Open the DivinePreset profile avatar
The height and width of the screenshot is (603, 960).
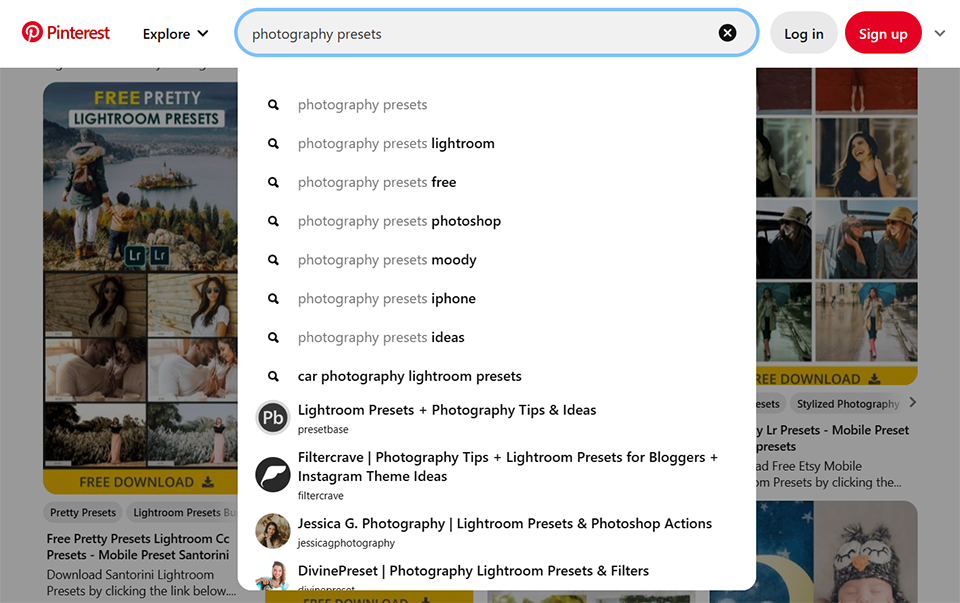(x=272, y=576)
